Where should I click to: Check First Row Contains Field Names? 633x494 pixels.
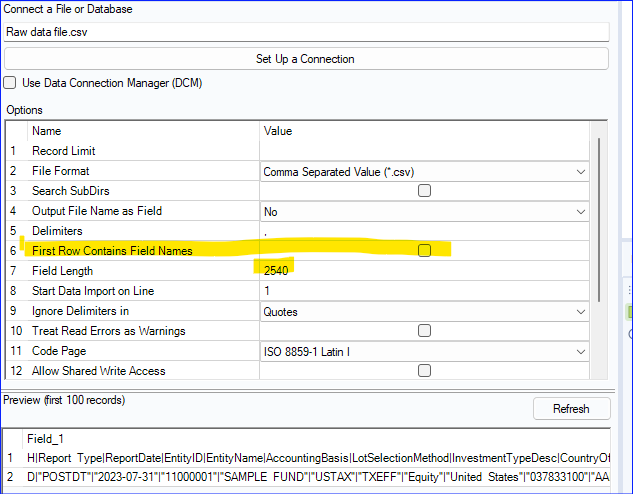424,251
